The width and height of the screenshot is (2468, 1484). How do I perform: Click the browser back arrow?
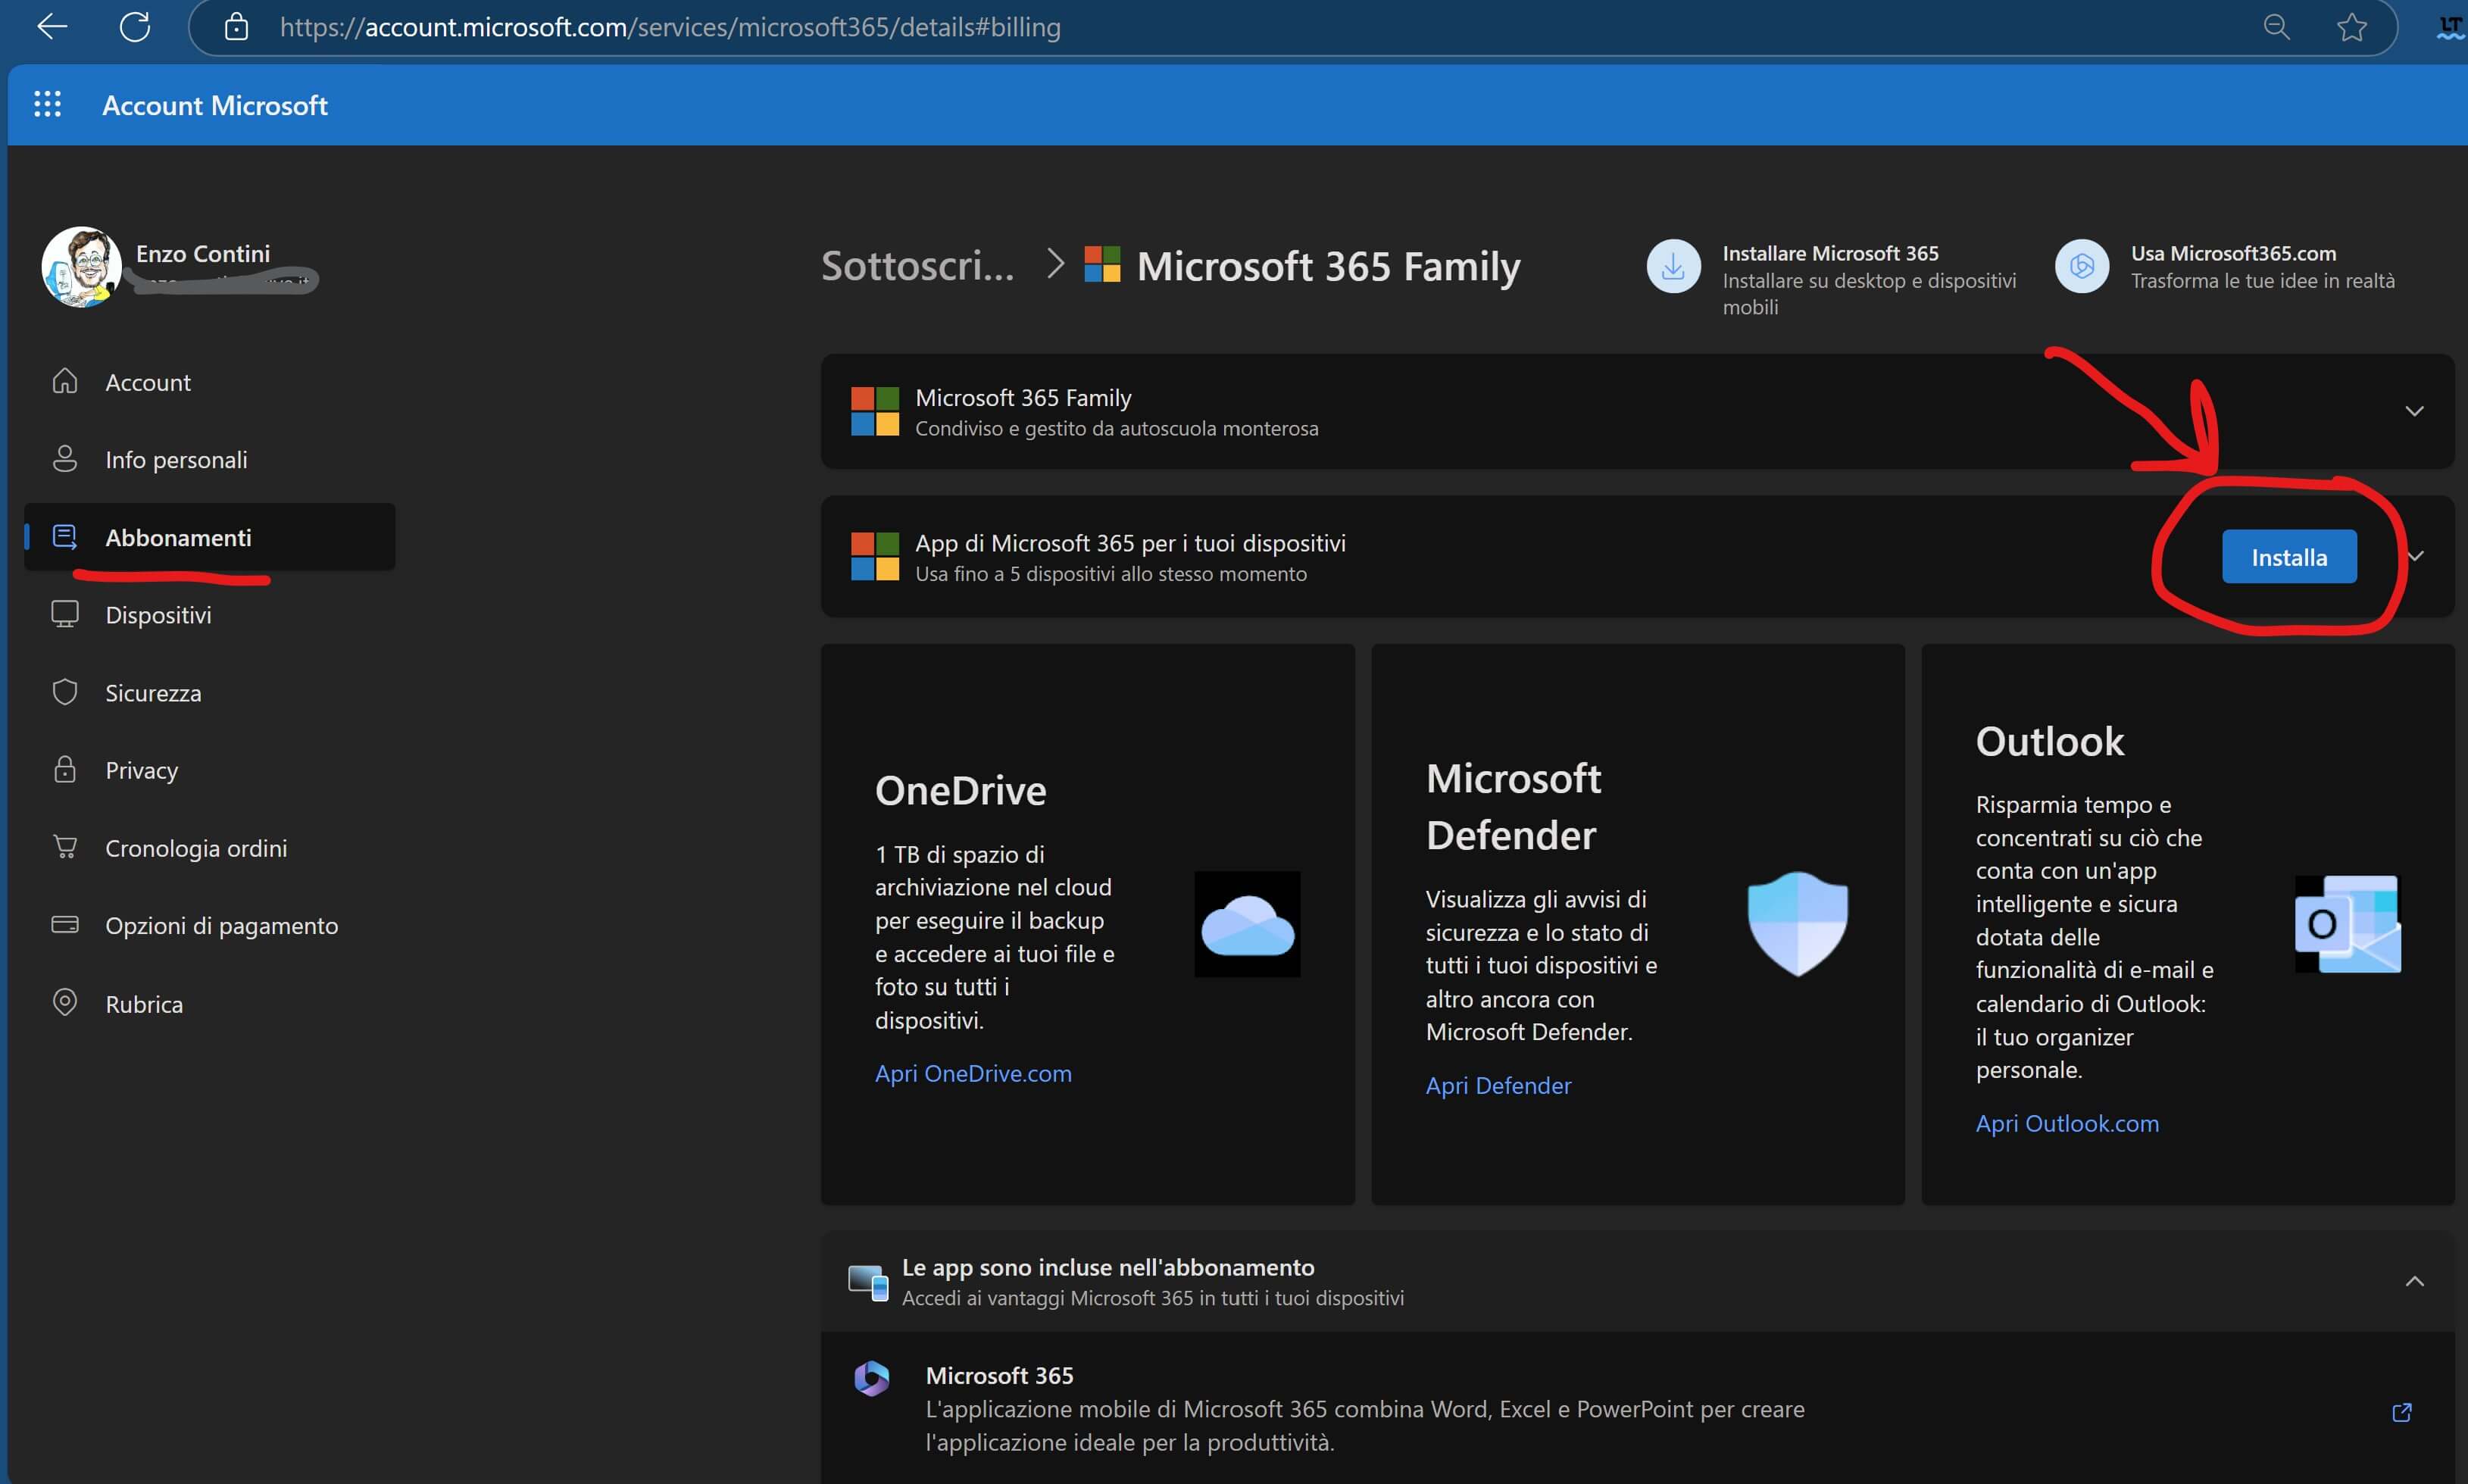52,27
